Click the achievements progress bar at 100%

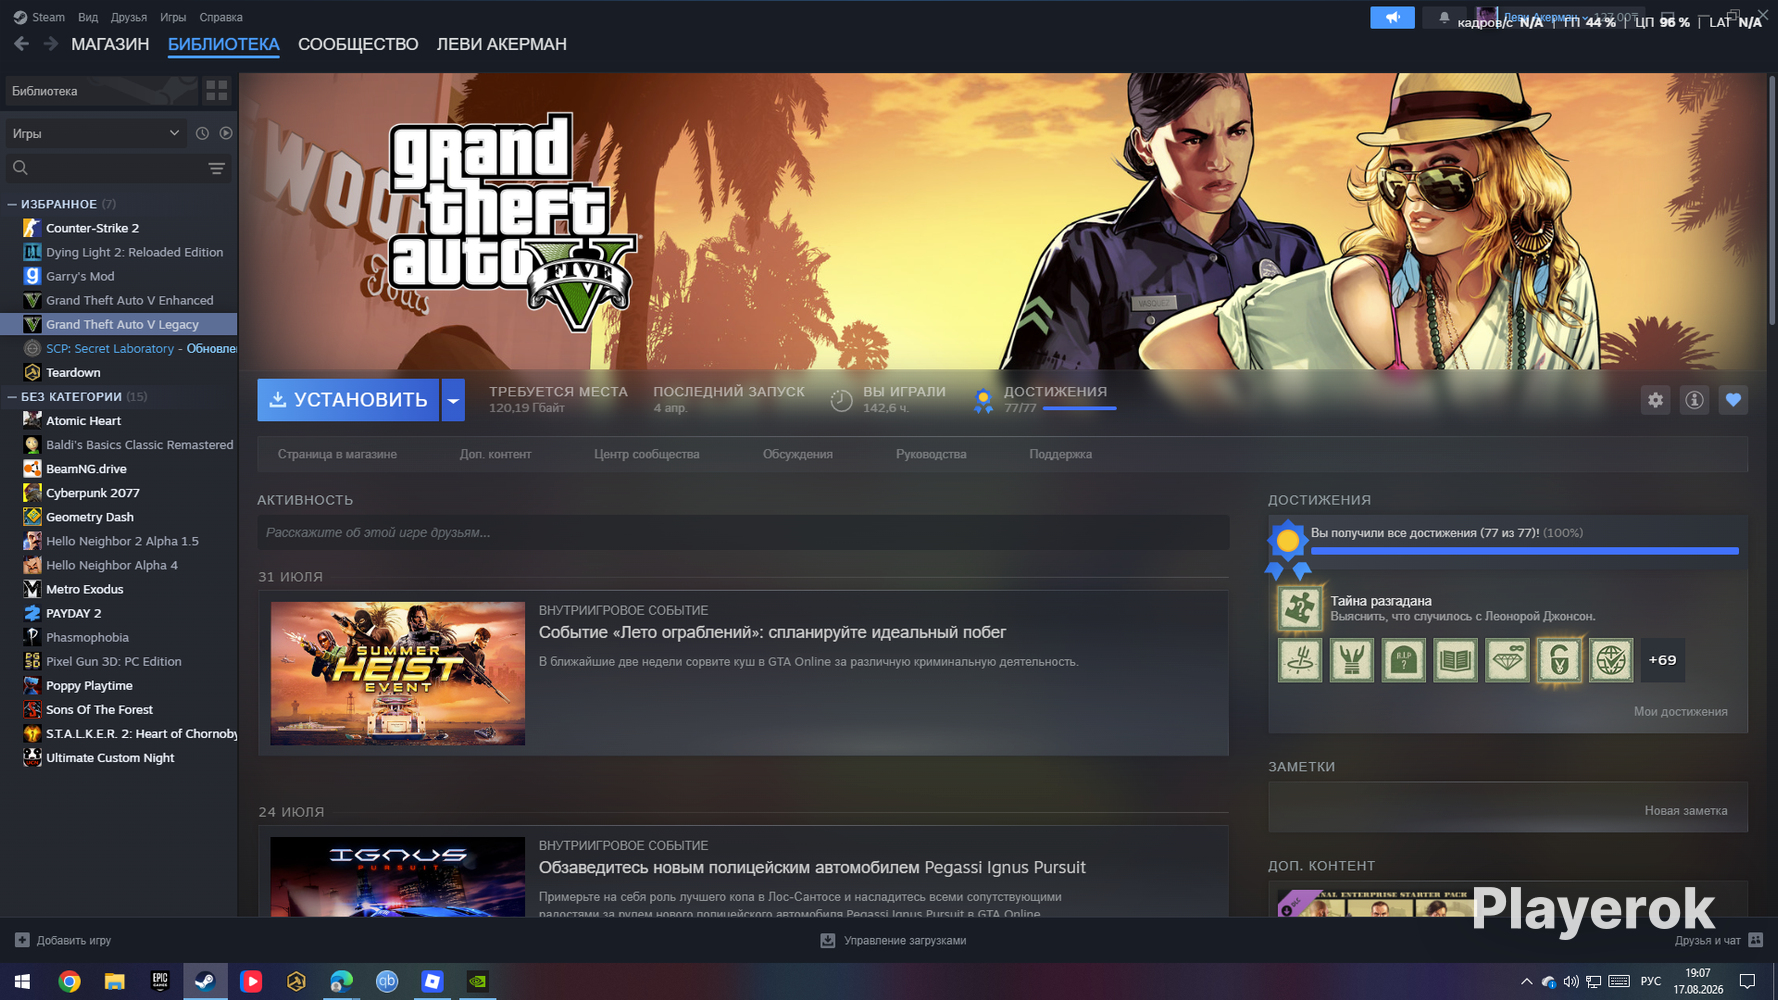coord(1525,551)
